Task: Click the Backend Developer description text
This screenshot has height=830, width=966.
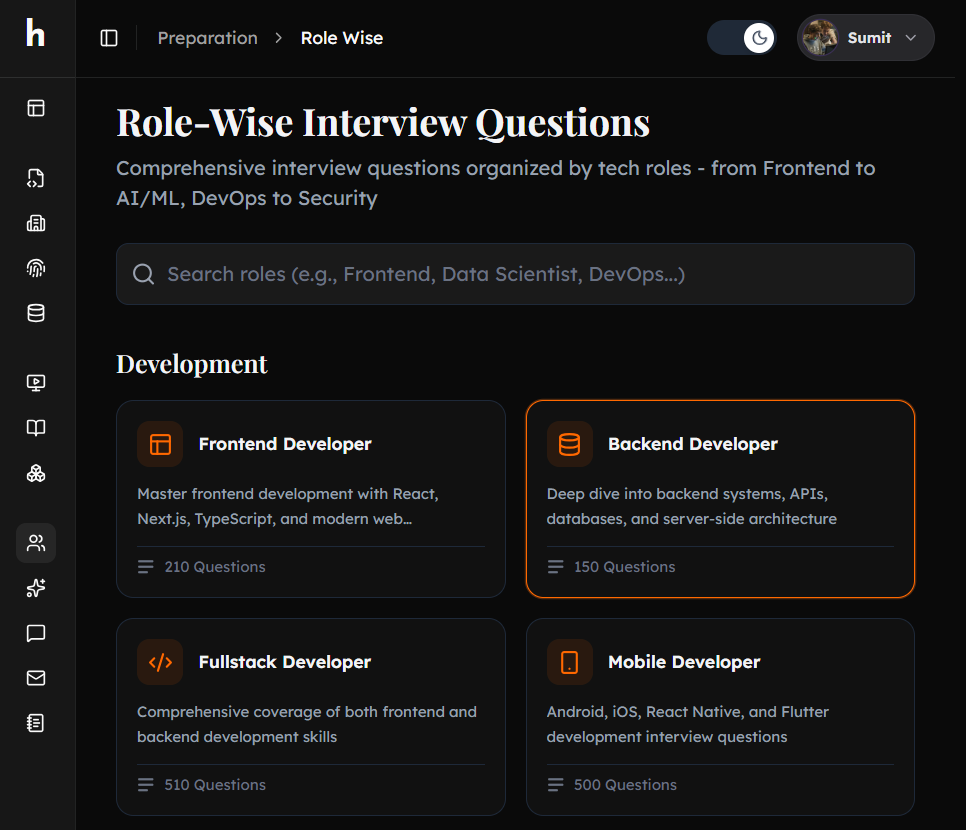Action: point(691,507)
